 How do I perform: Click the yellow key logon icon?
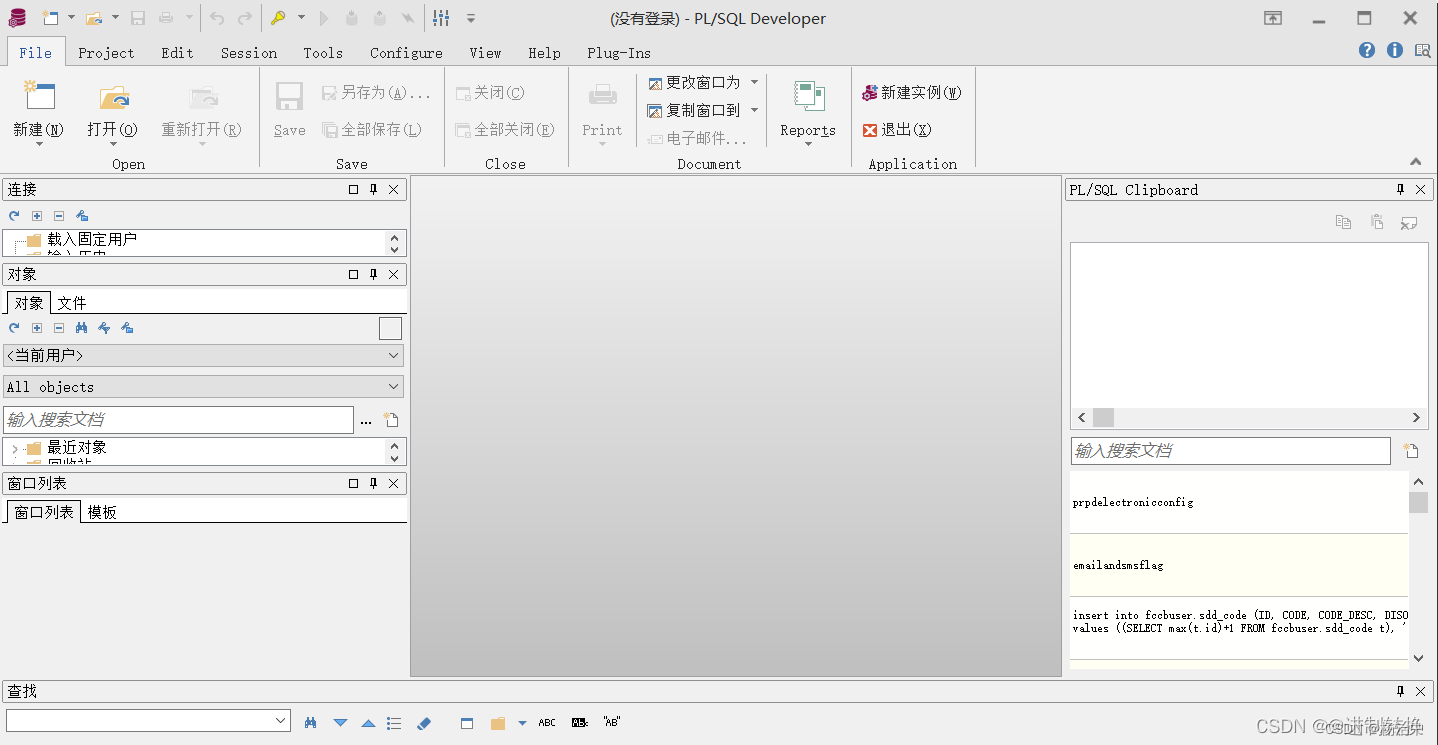pos(278,18)
